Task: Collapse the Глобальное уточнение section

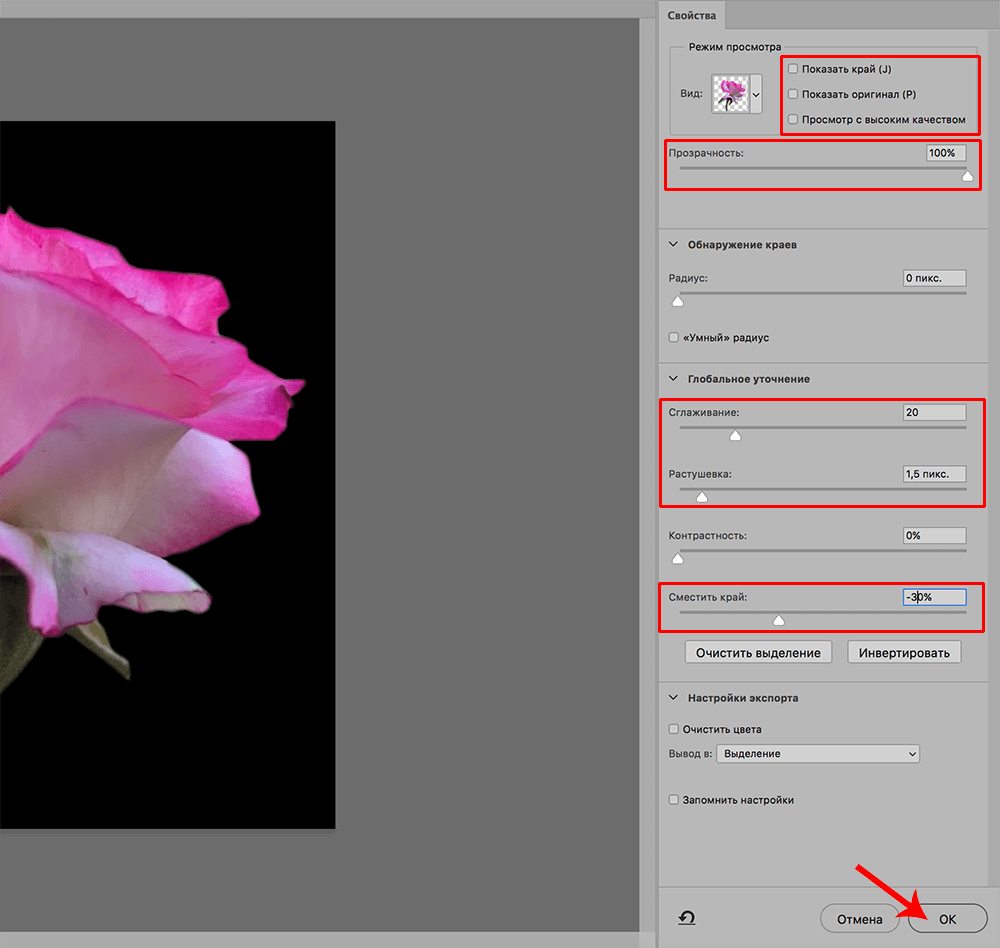Action: click(x=673, y=379)
